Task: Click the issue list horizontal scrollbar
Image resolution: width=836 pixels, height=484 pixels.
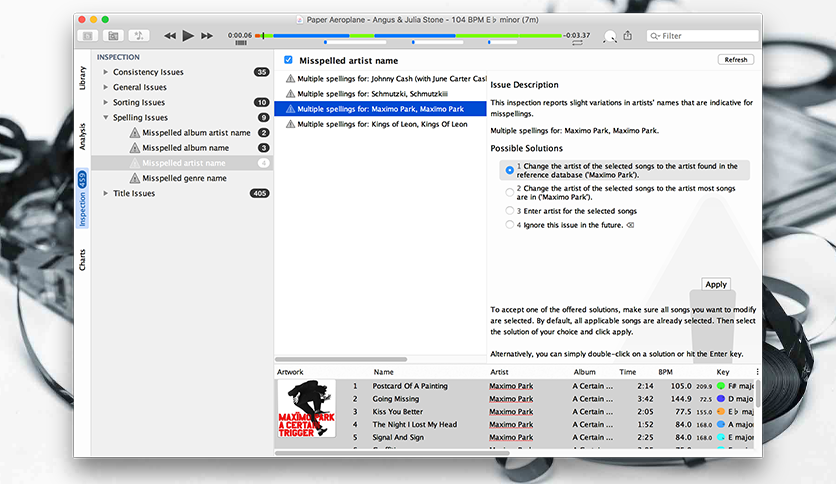Action: click(x=341, y=359)
